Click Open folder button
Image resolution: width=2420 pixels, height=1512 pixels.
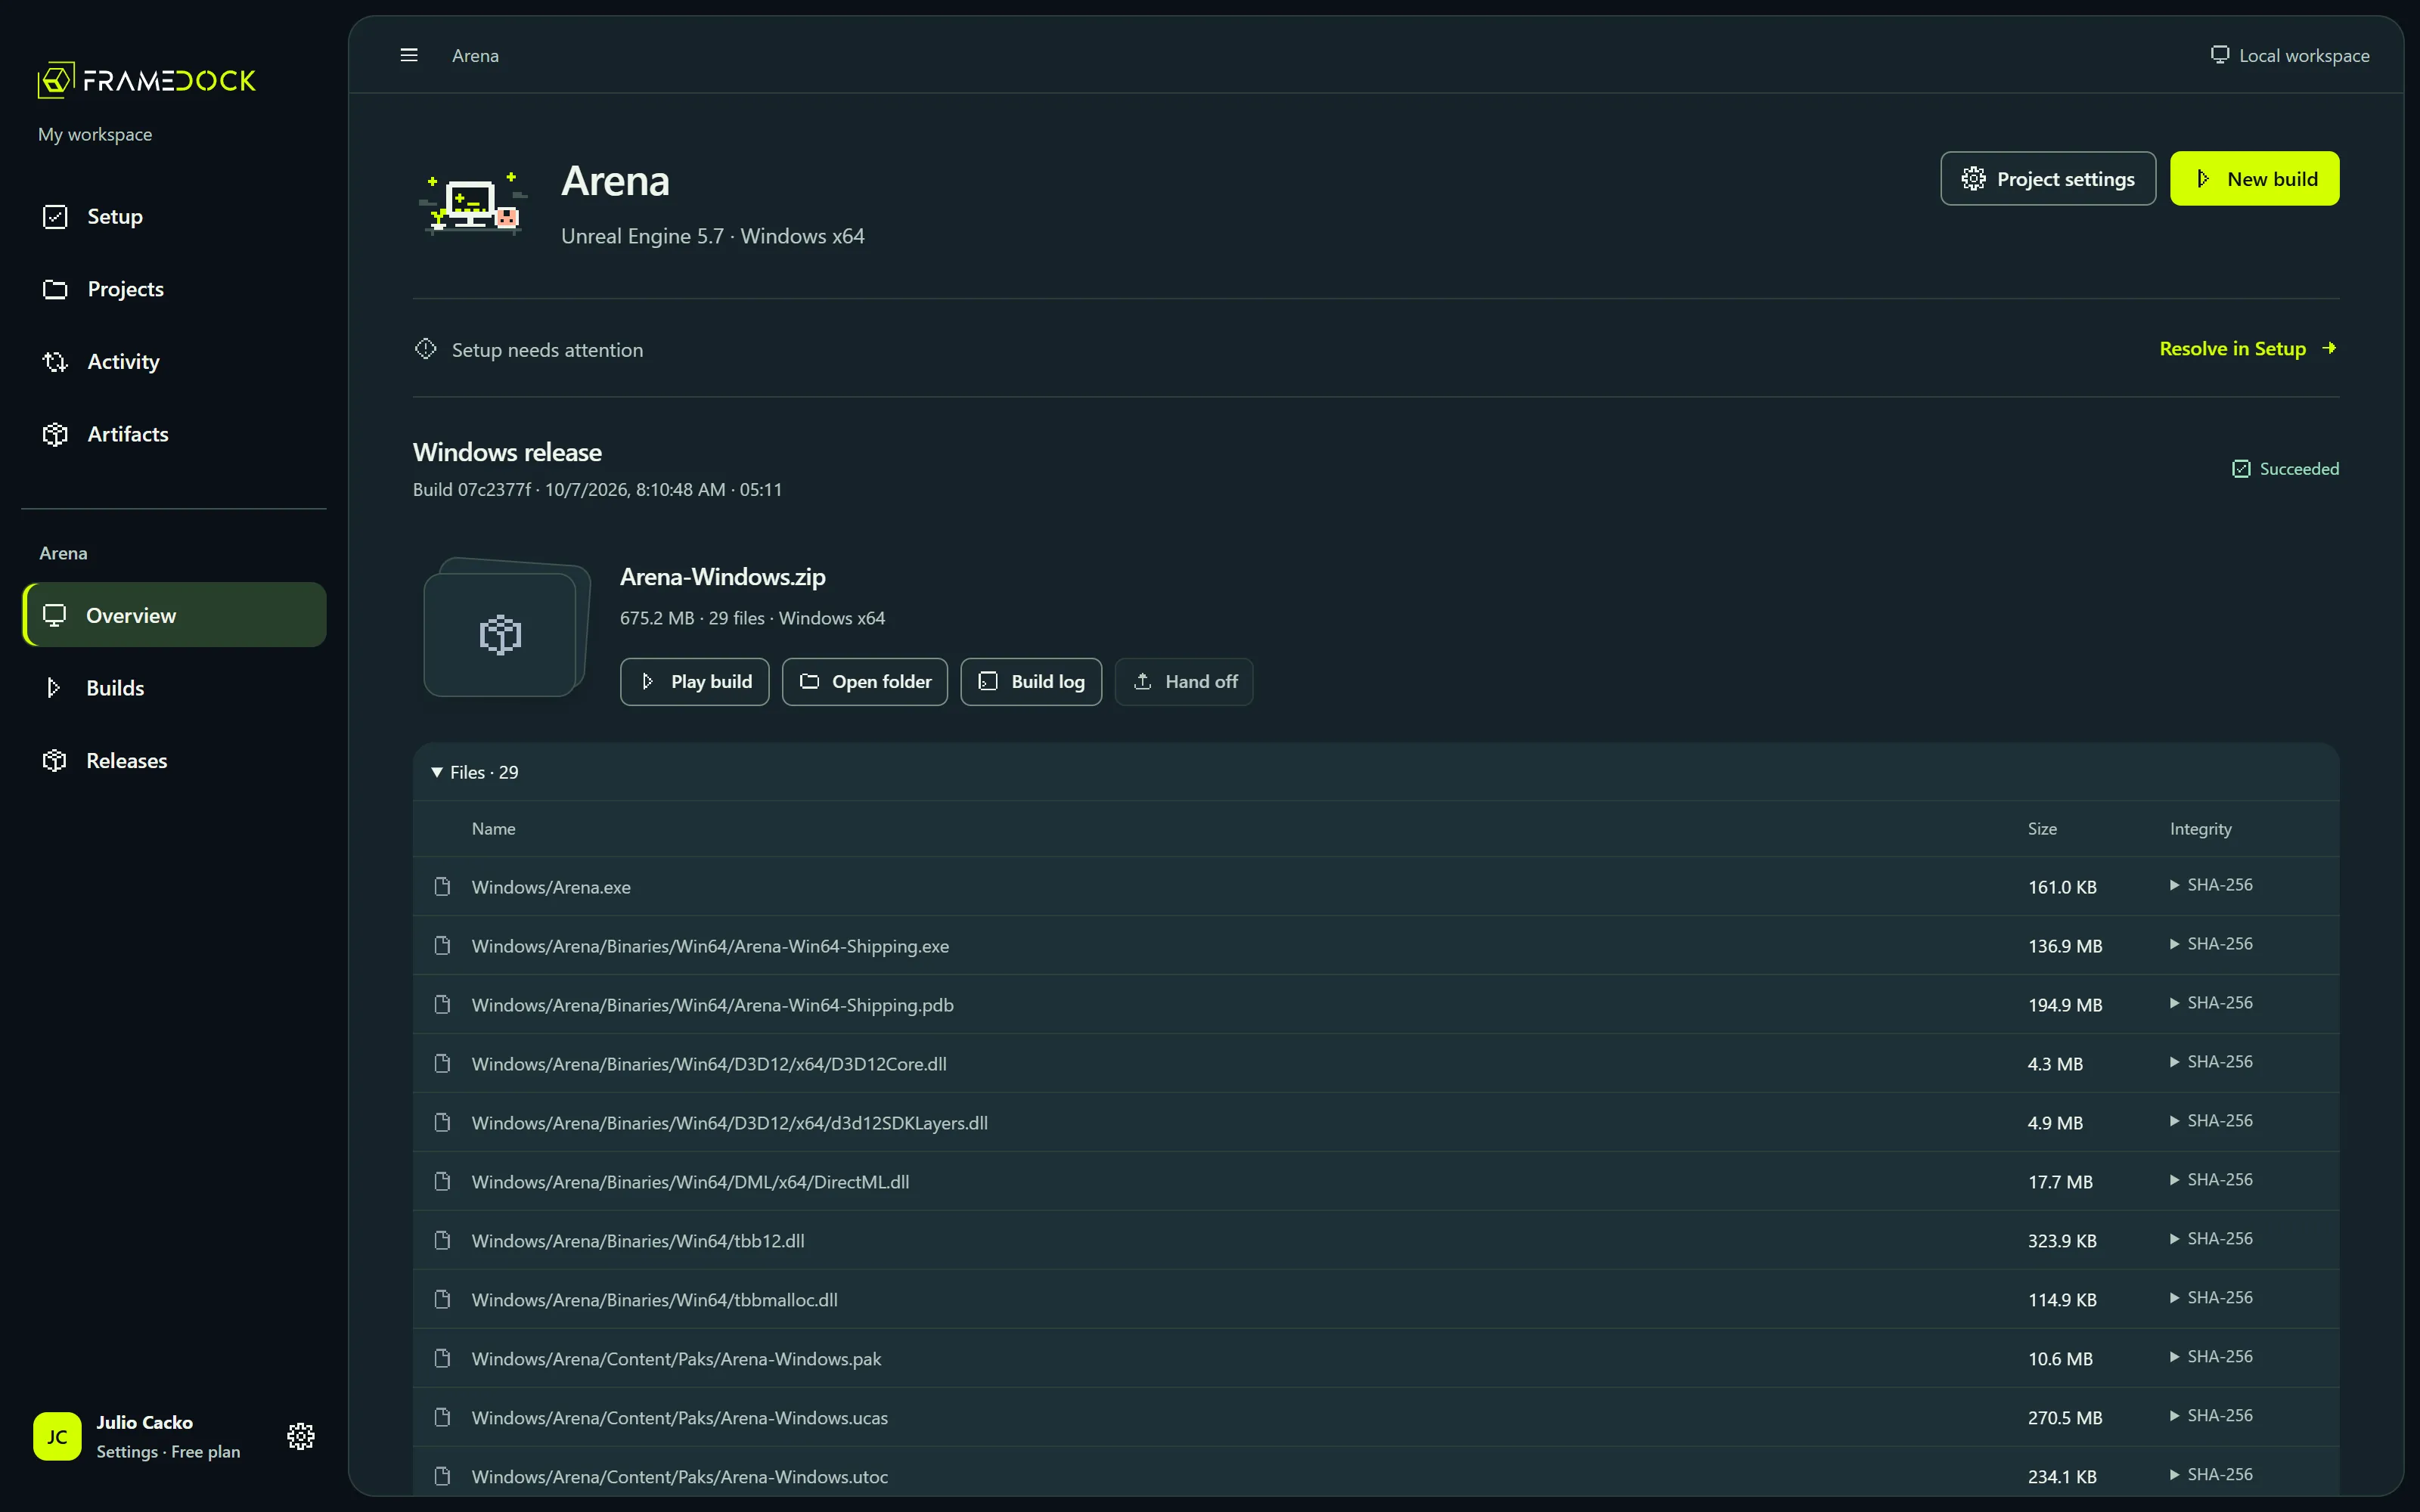865,682
